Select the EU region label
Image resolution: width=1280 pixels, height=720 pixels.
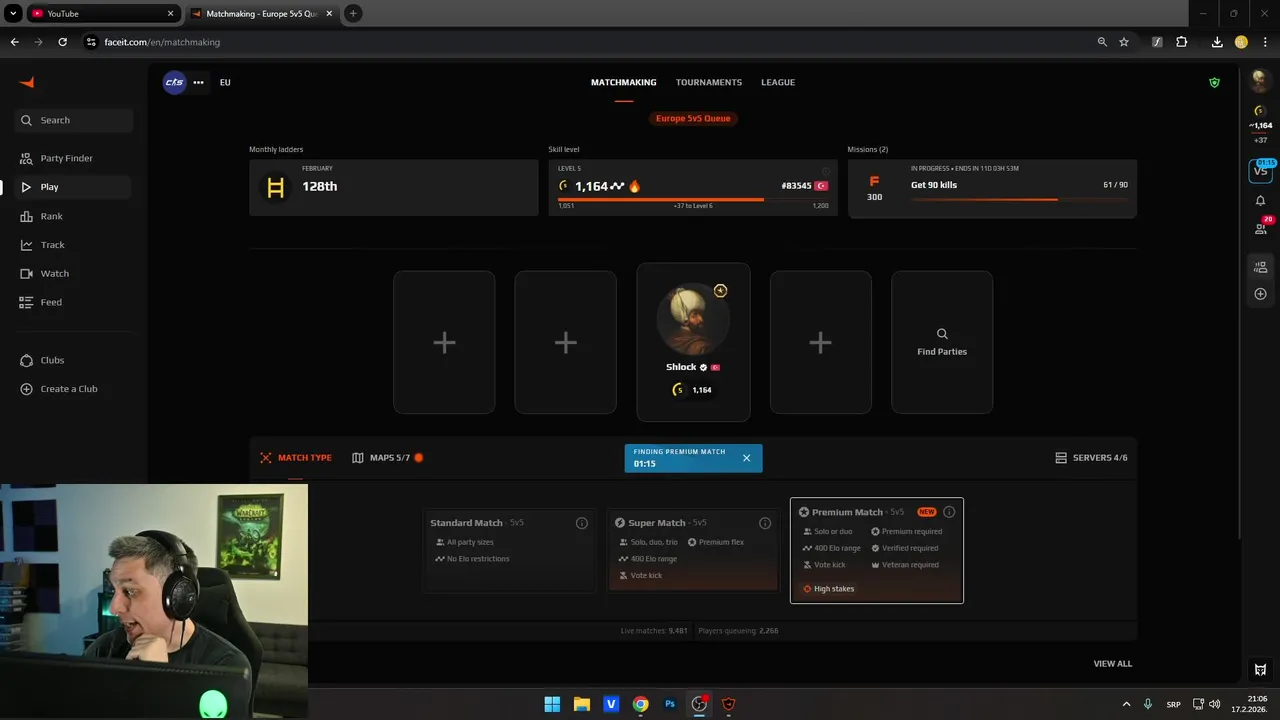[225, 82]
